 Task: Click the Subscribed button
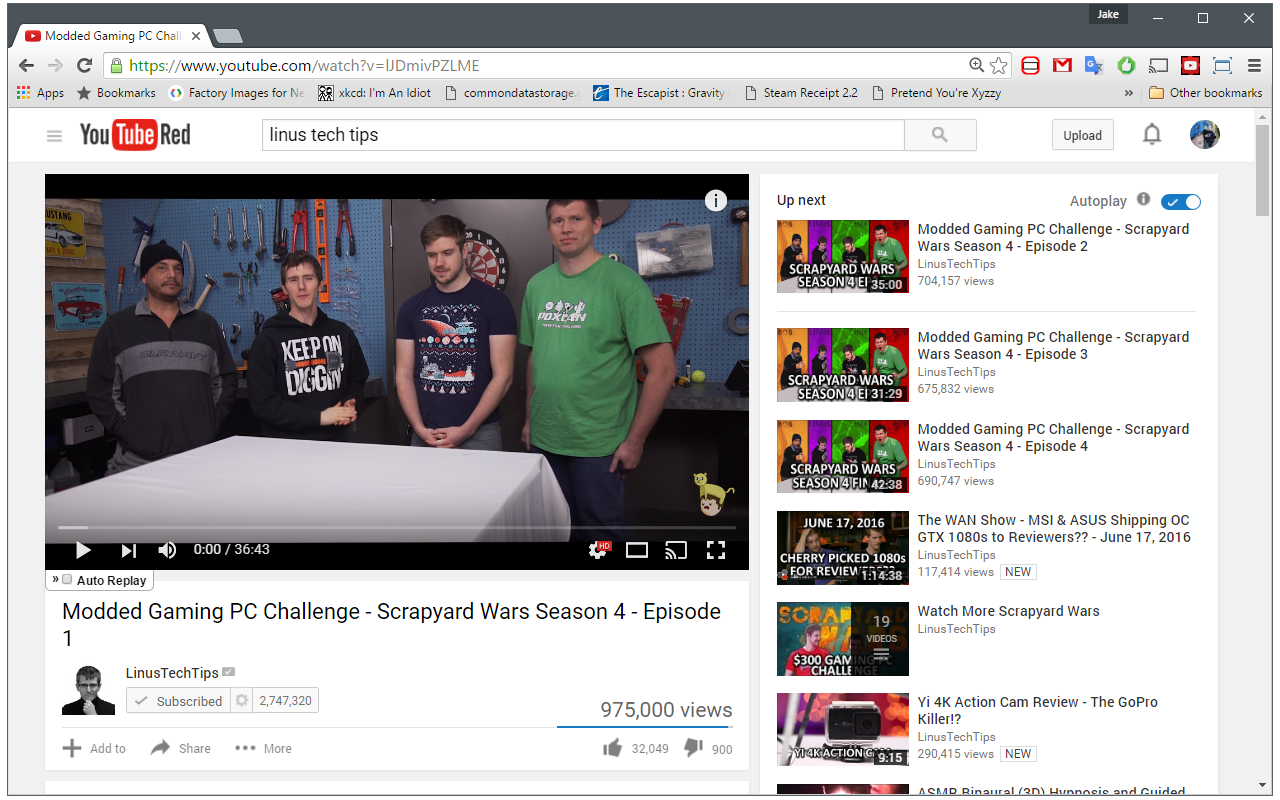click(x=178, y=701)
